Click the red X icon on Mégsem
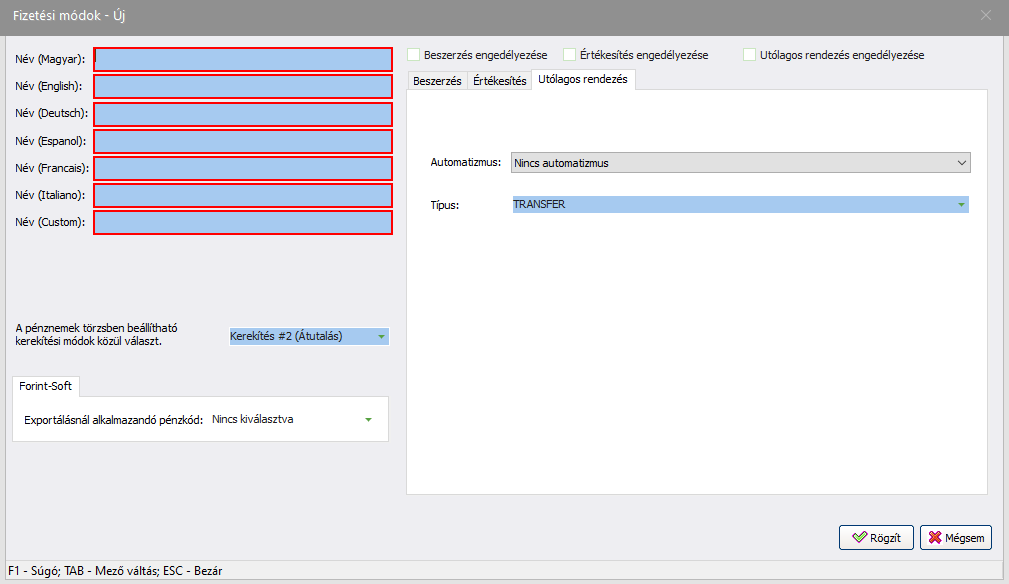 point(936,538)
